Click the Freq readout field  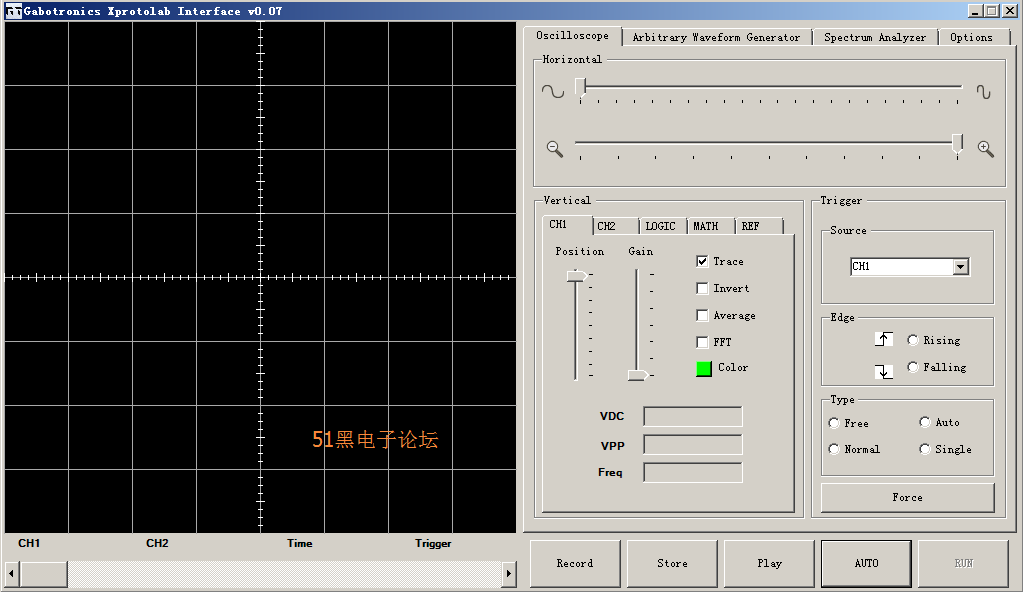693,473
